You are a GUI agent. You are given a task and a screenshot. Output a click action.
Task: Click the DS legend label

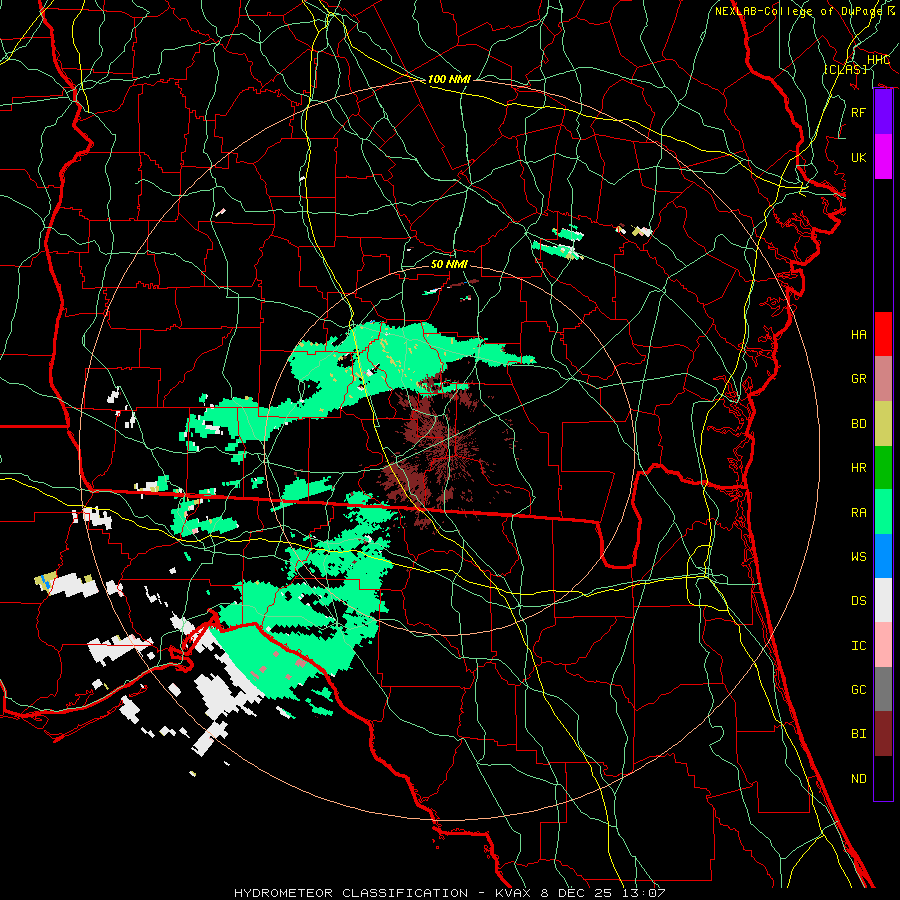pos(858,601)
